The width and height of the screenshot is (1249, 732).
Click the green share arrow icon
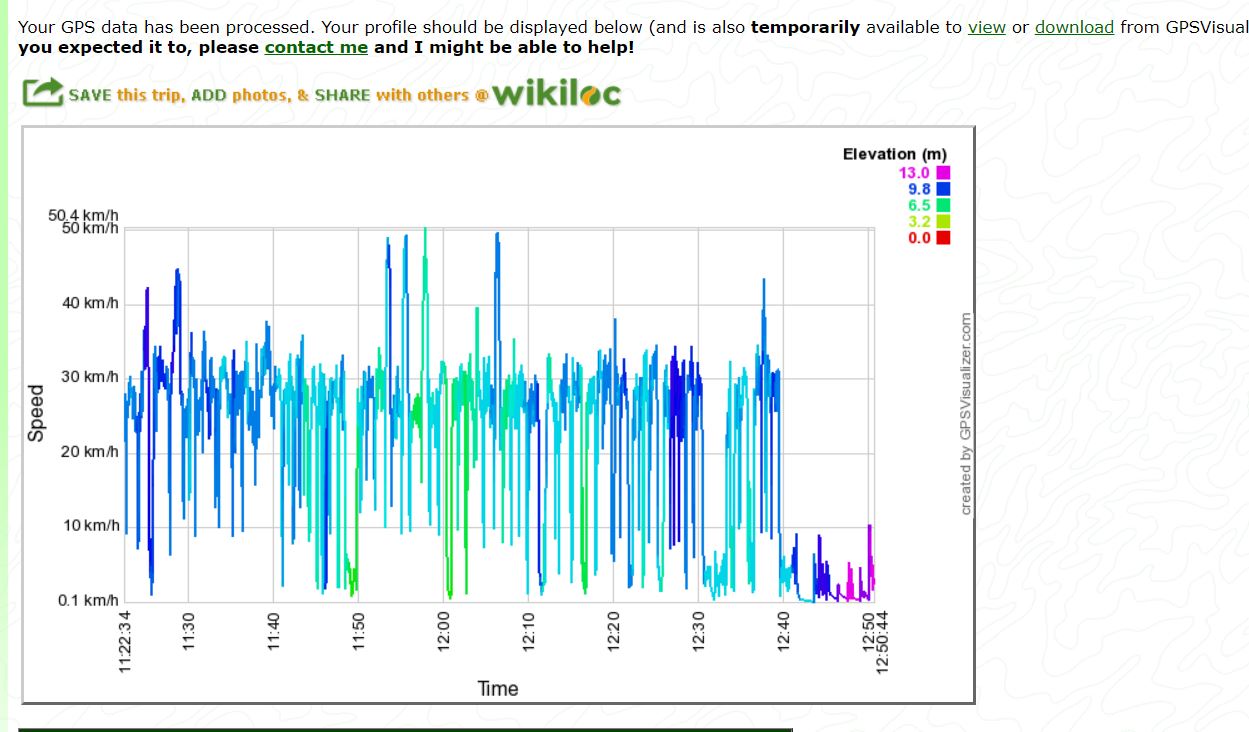click(x=43, y=93)
